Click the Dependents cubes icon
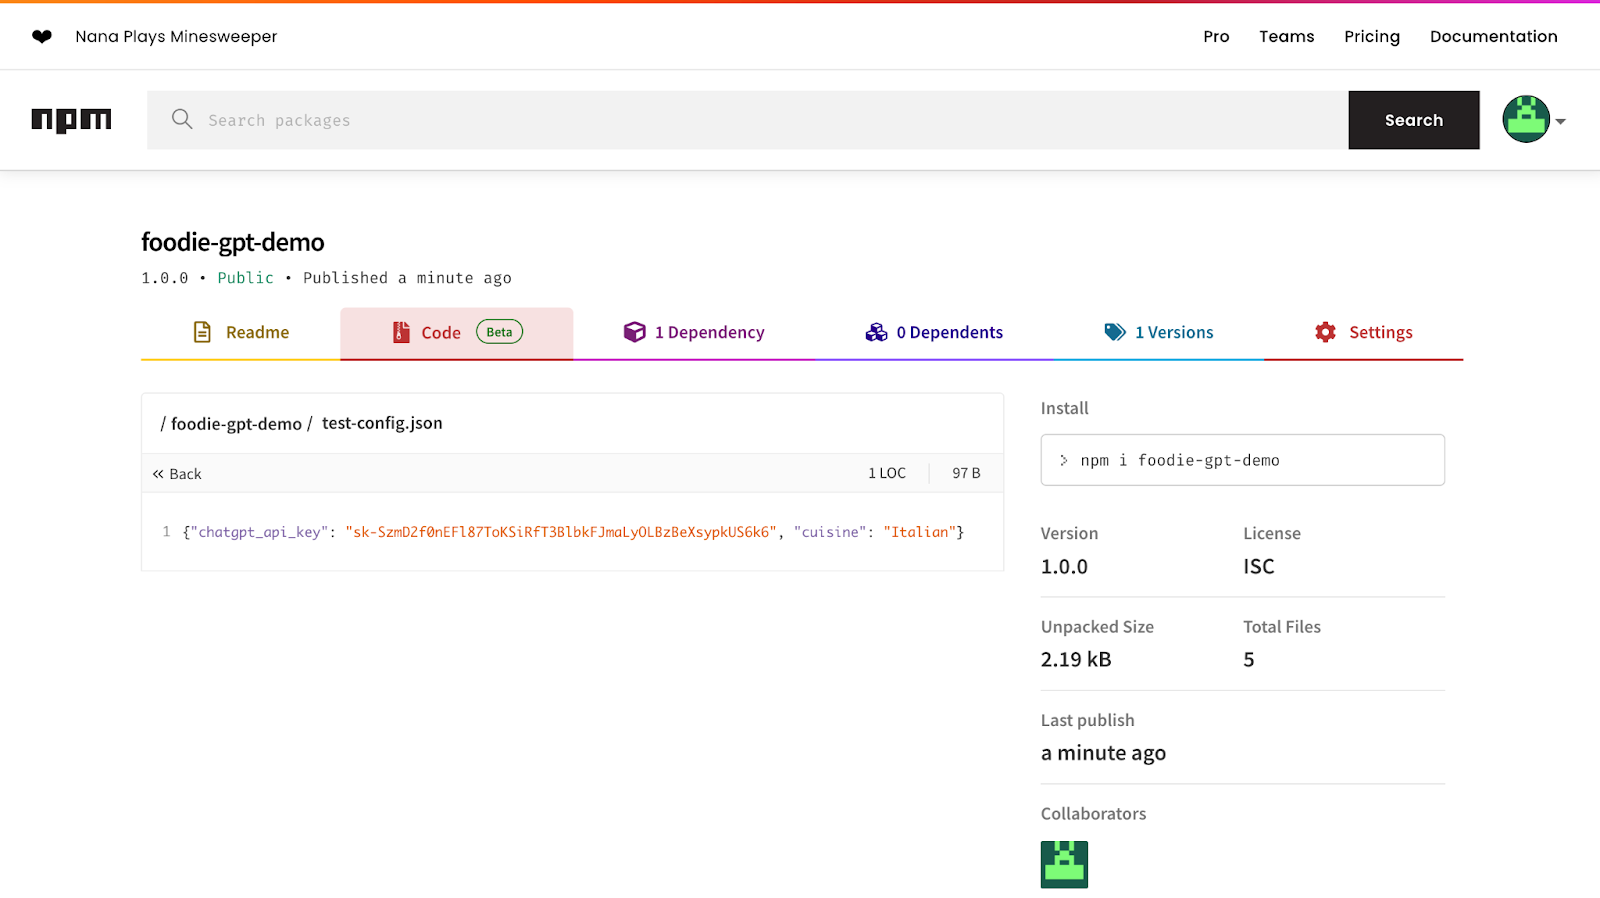This screenshot has height=898, width=1600. [876, 332]
